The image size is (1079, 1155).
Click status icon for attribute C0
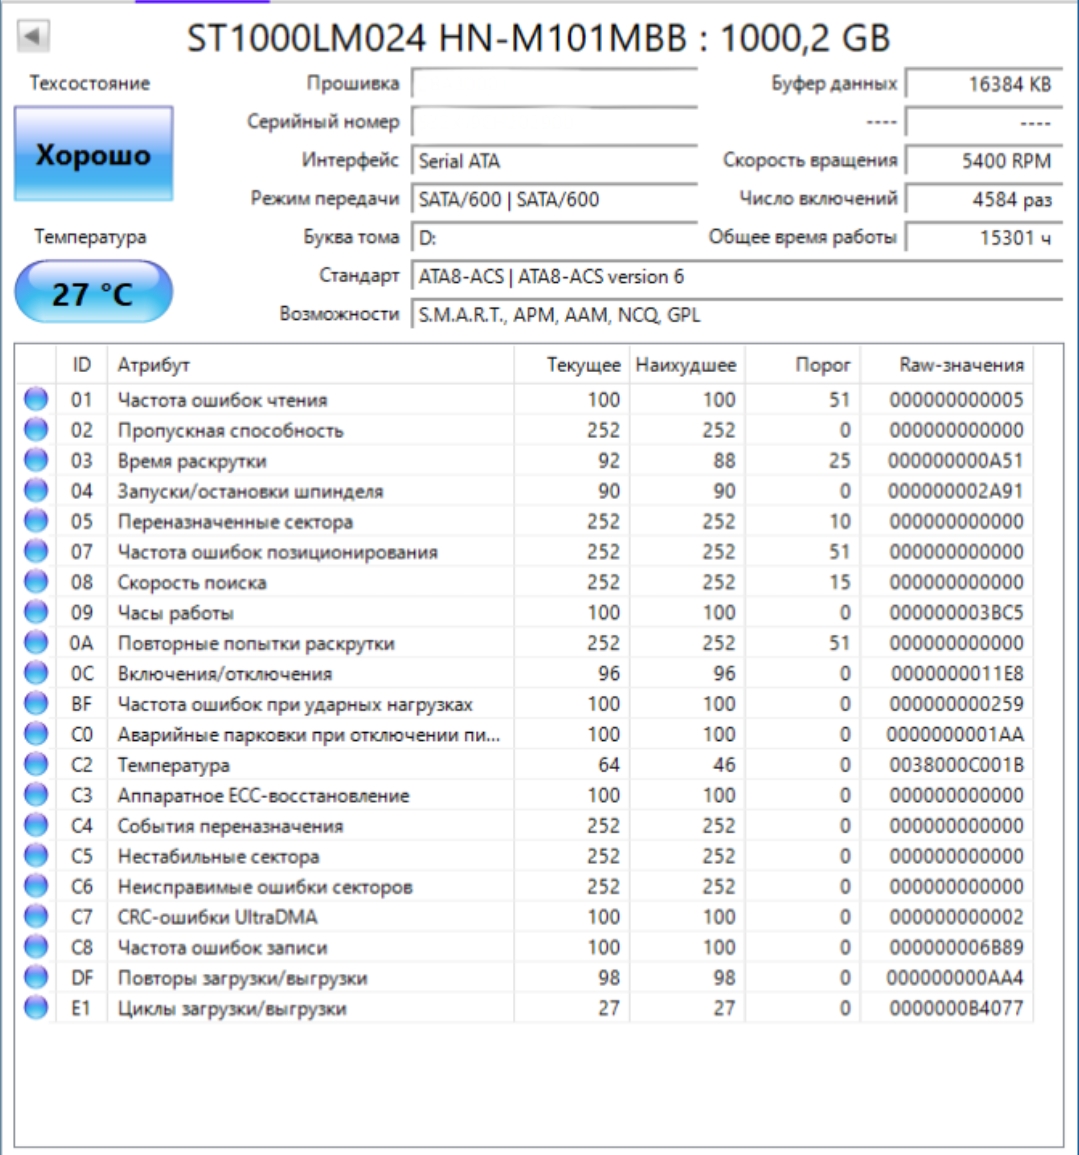tap(35, 734)
